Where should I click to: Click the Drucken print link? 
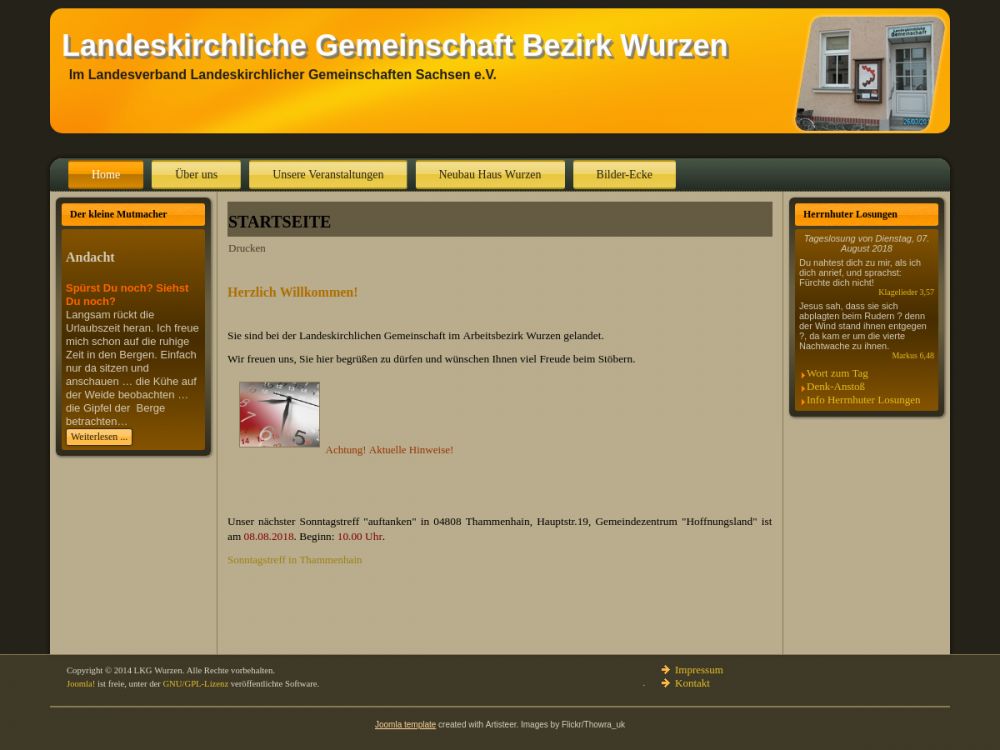point(247,248)
